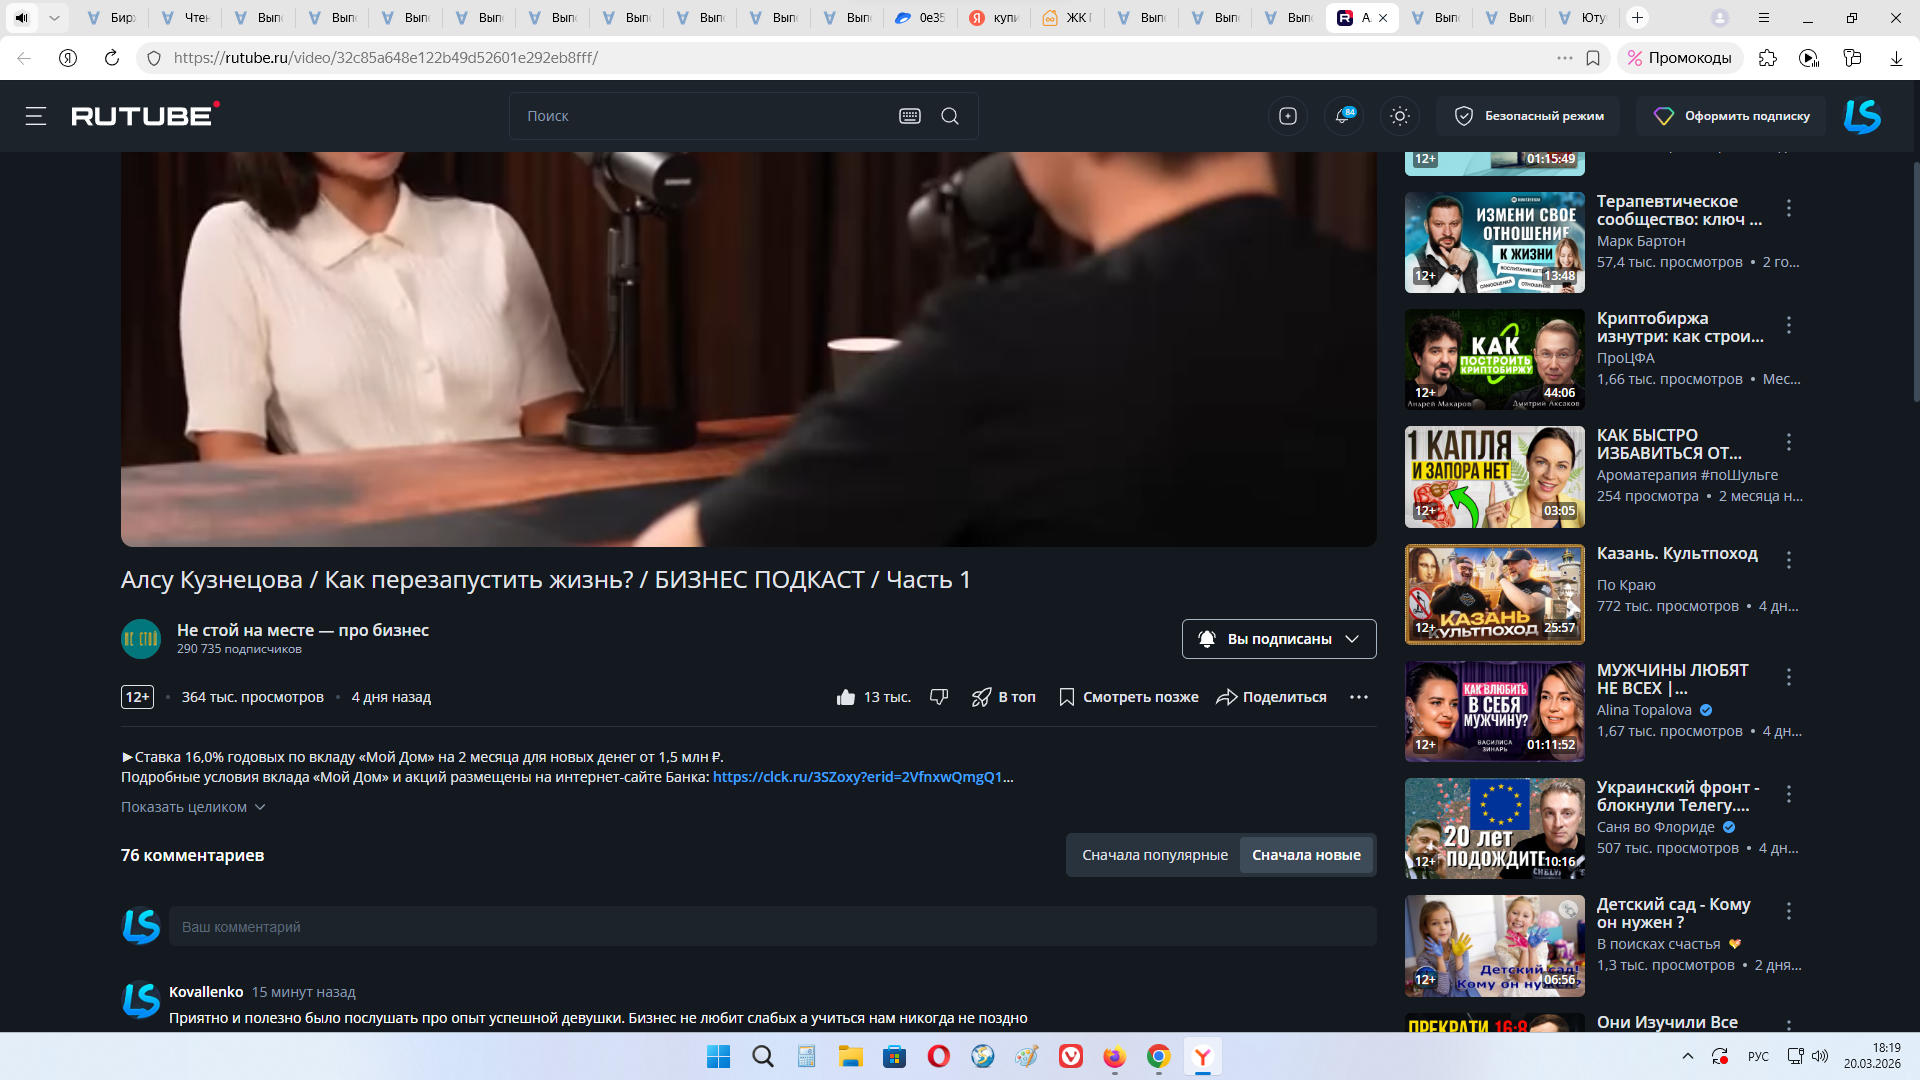Click the page vertical scrollbar
This screenshot has width=1920, height=1080.
1914,280
